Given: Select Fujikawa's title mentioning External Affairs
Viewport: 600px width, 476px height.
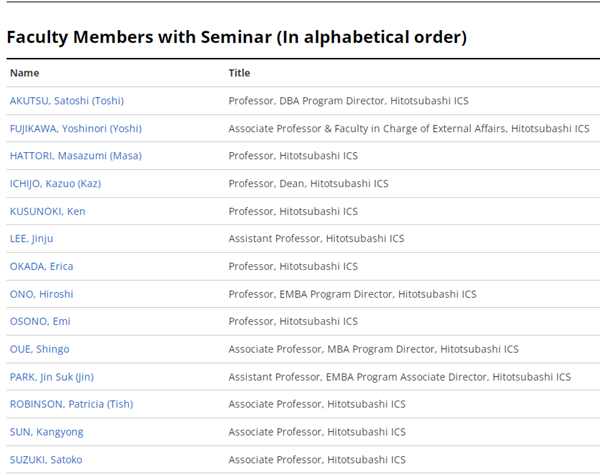Looking at the screenshot, I should pos(409,129).
